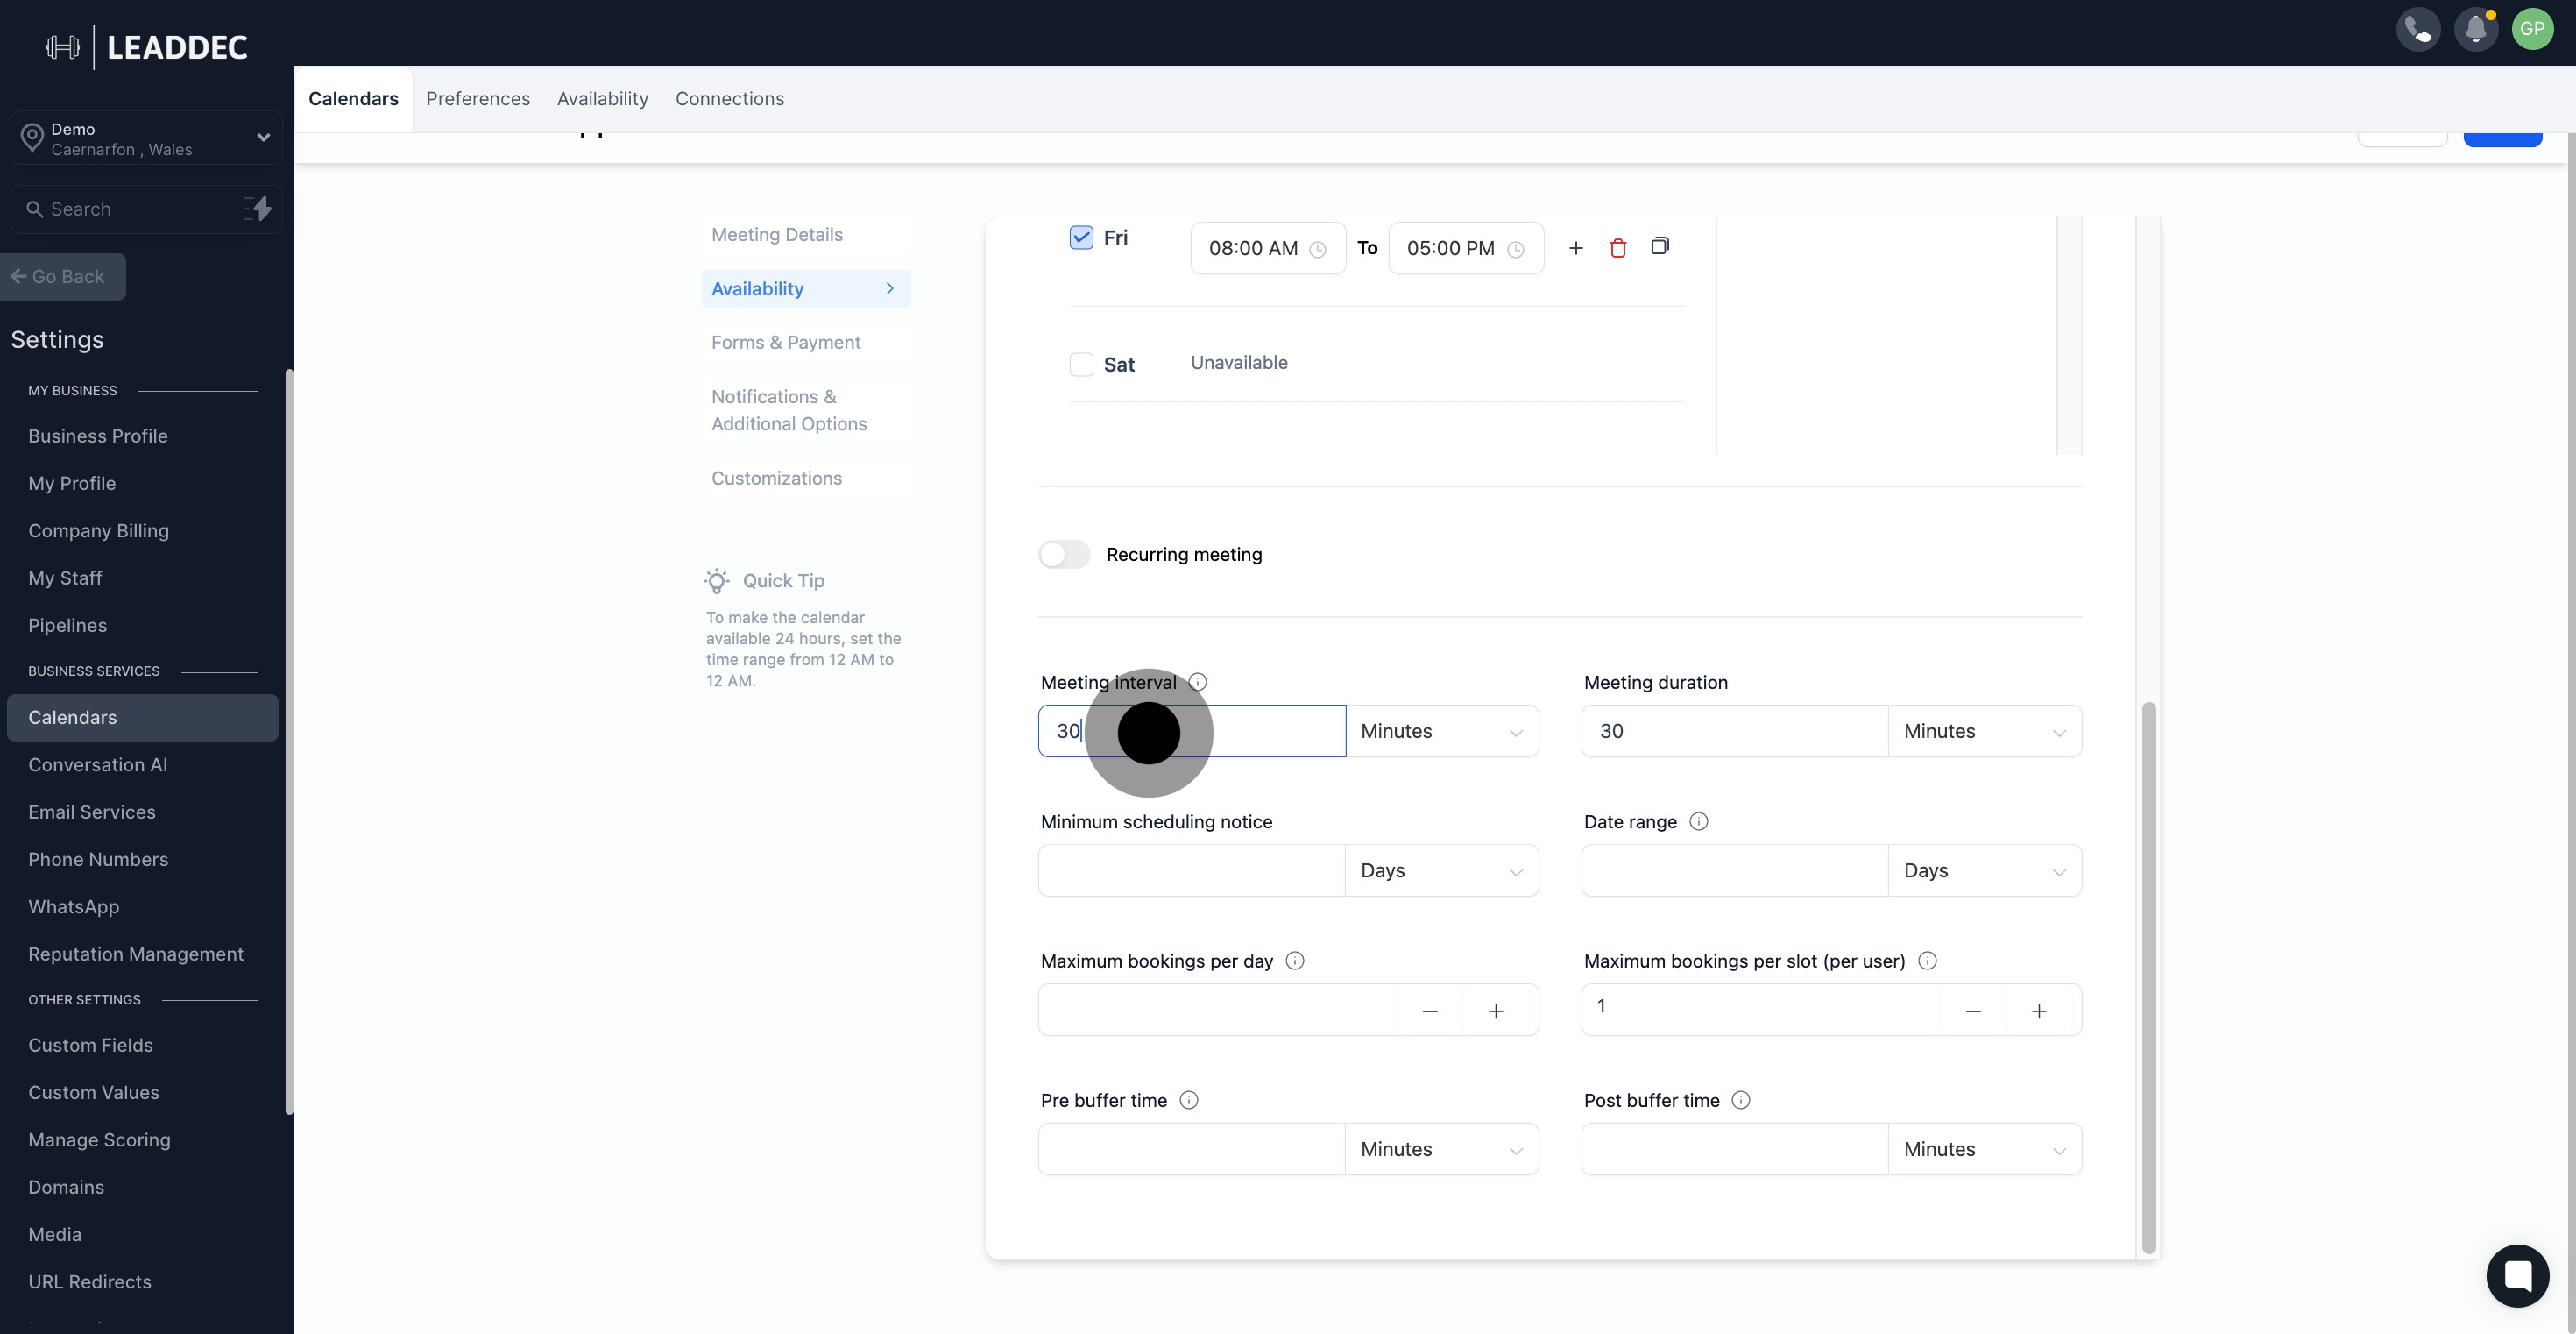The image size is (2576, 1334).
Task: Delete the Friday time slot
Action: tap(1618, 248)
